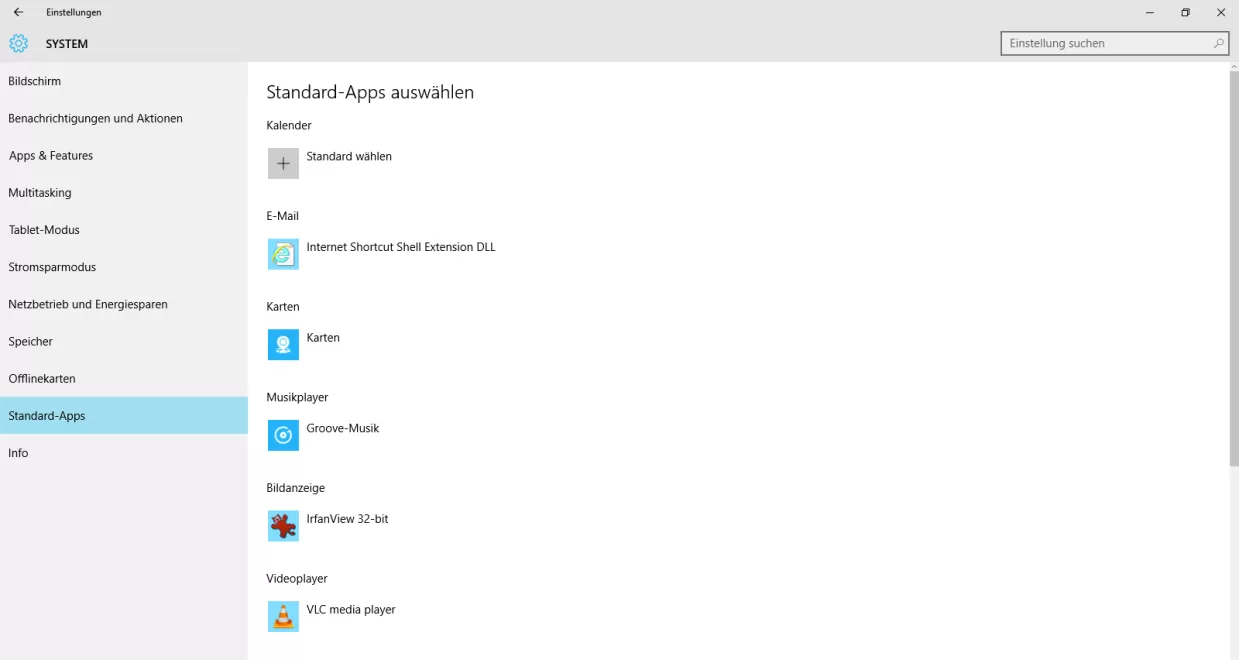Open Netzbetrieb und Energiesparen

coord(88,304)
